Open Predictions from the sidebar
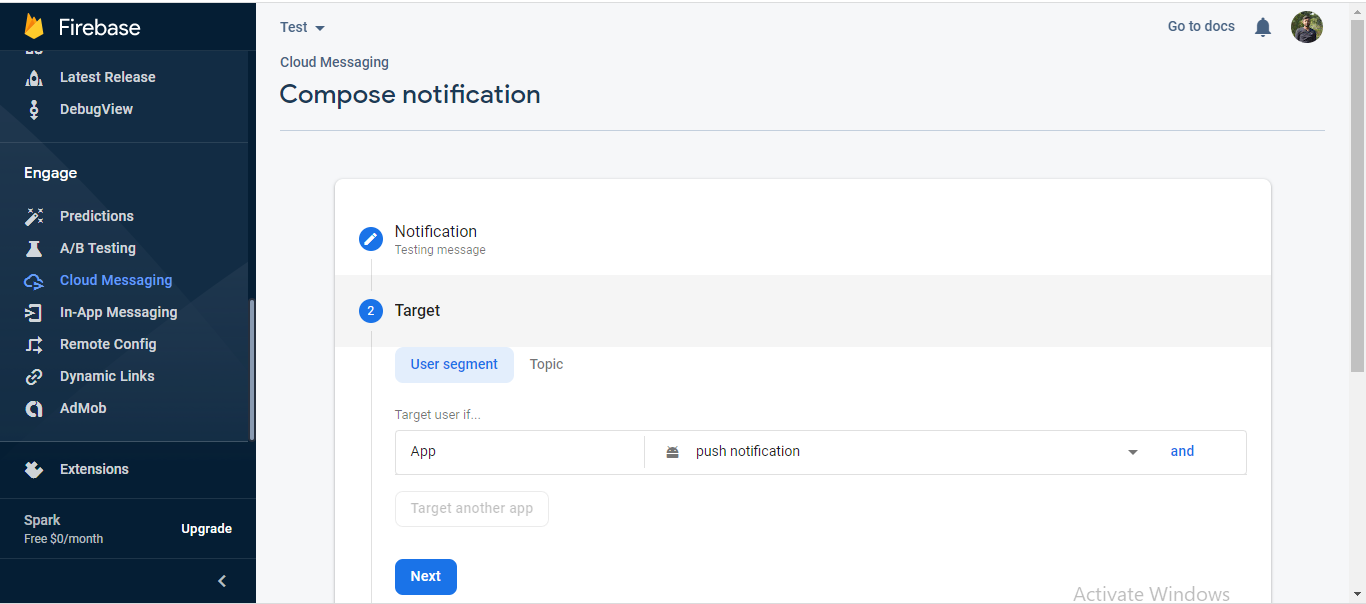Screen dimensions: 1366x604 (x=96, y=216)
